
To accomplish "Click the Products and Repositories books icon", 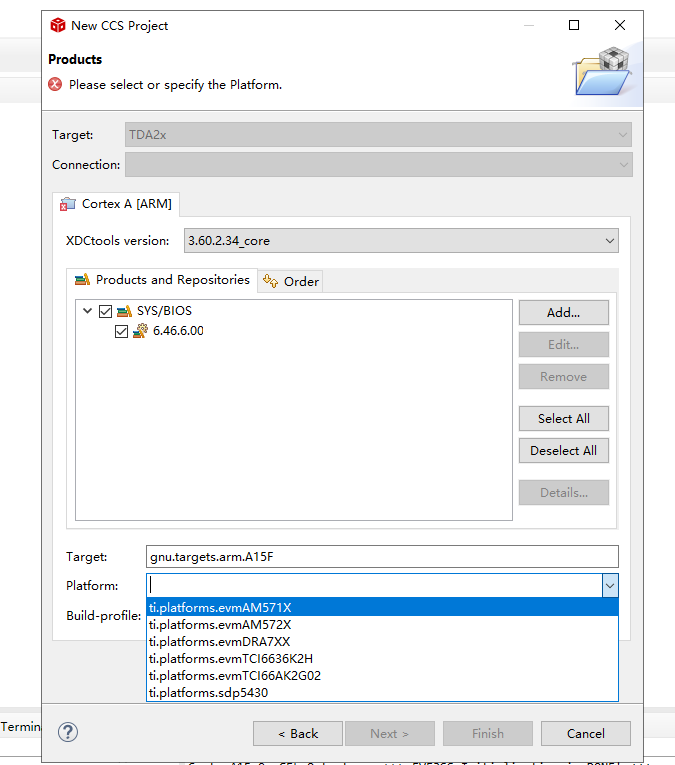I will 82,280.
